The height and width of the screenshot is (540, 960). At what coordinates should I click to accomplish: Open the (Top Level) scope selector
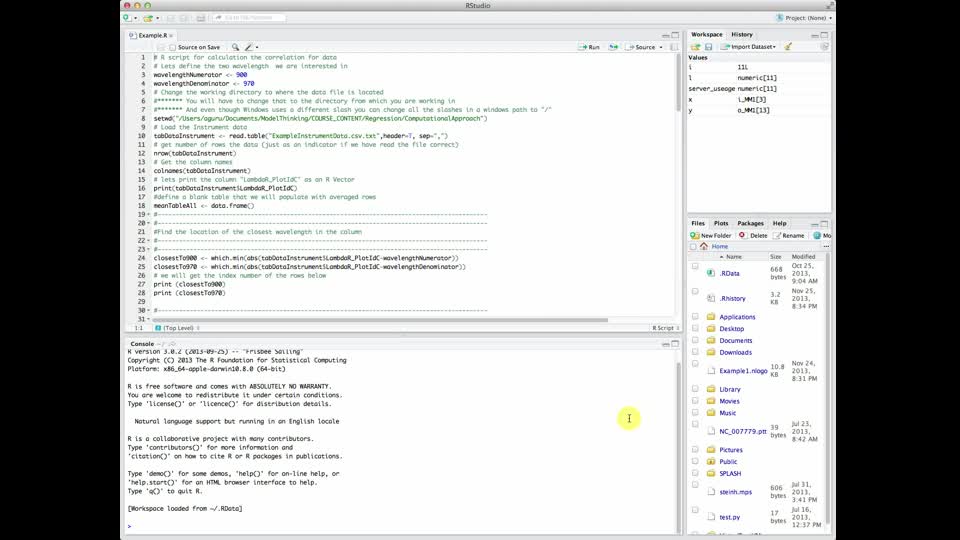click(x=178, y=328)
